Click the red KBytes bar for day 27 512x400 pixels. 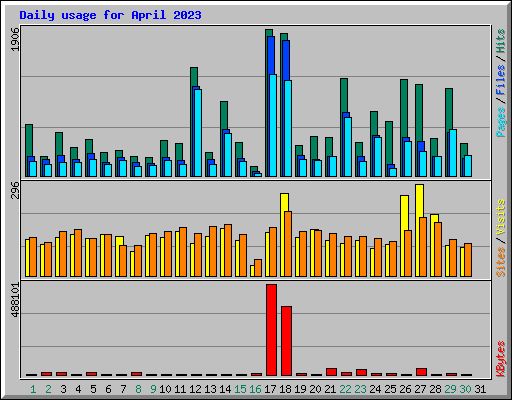coord(421,372)
